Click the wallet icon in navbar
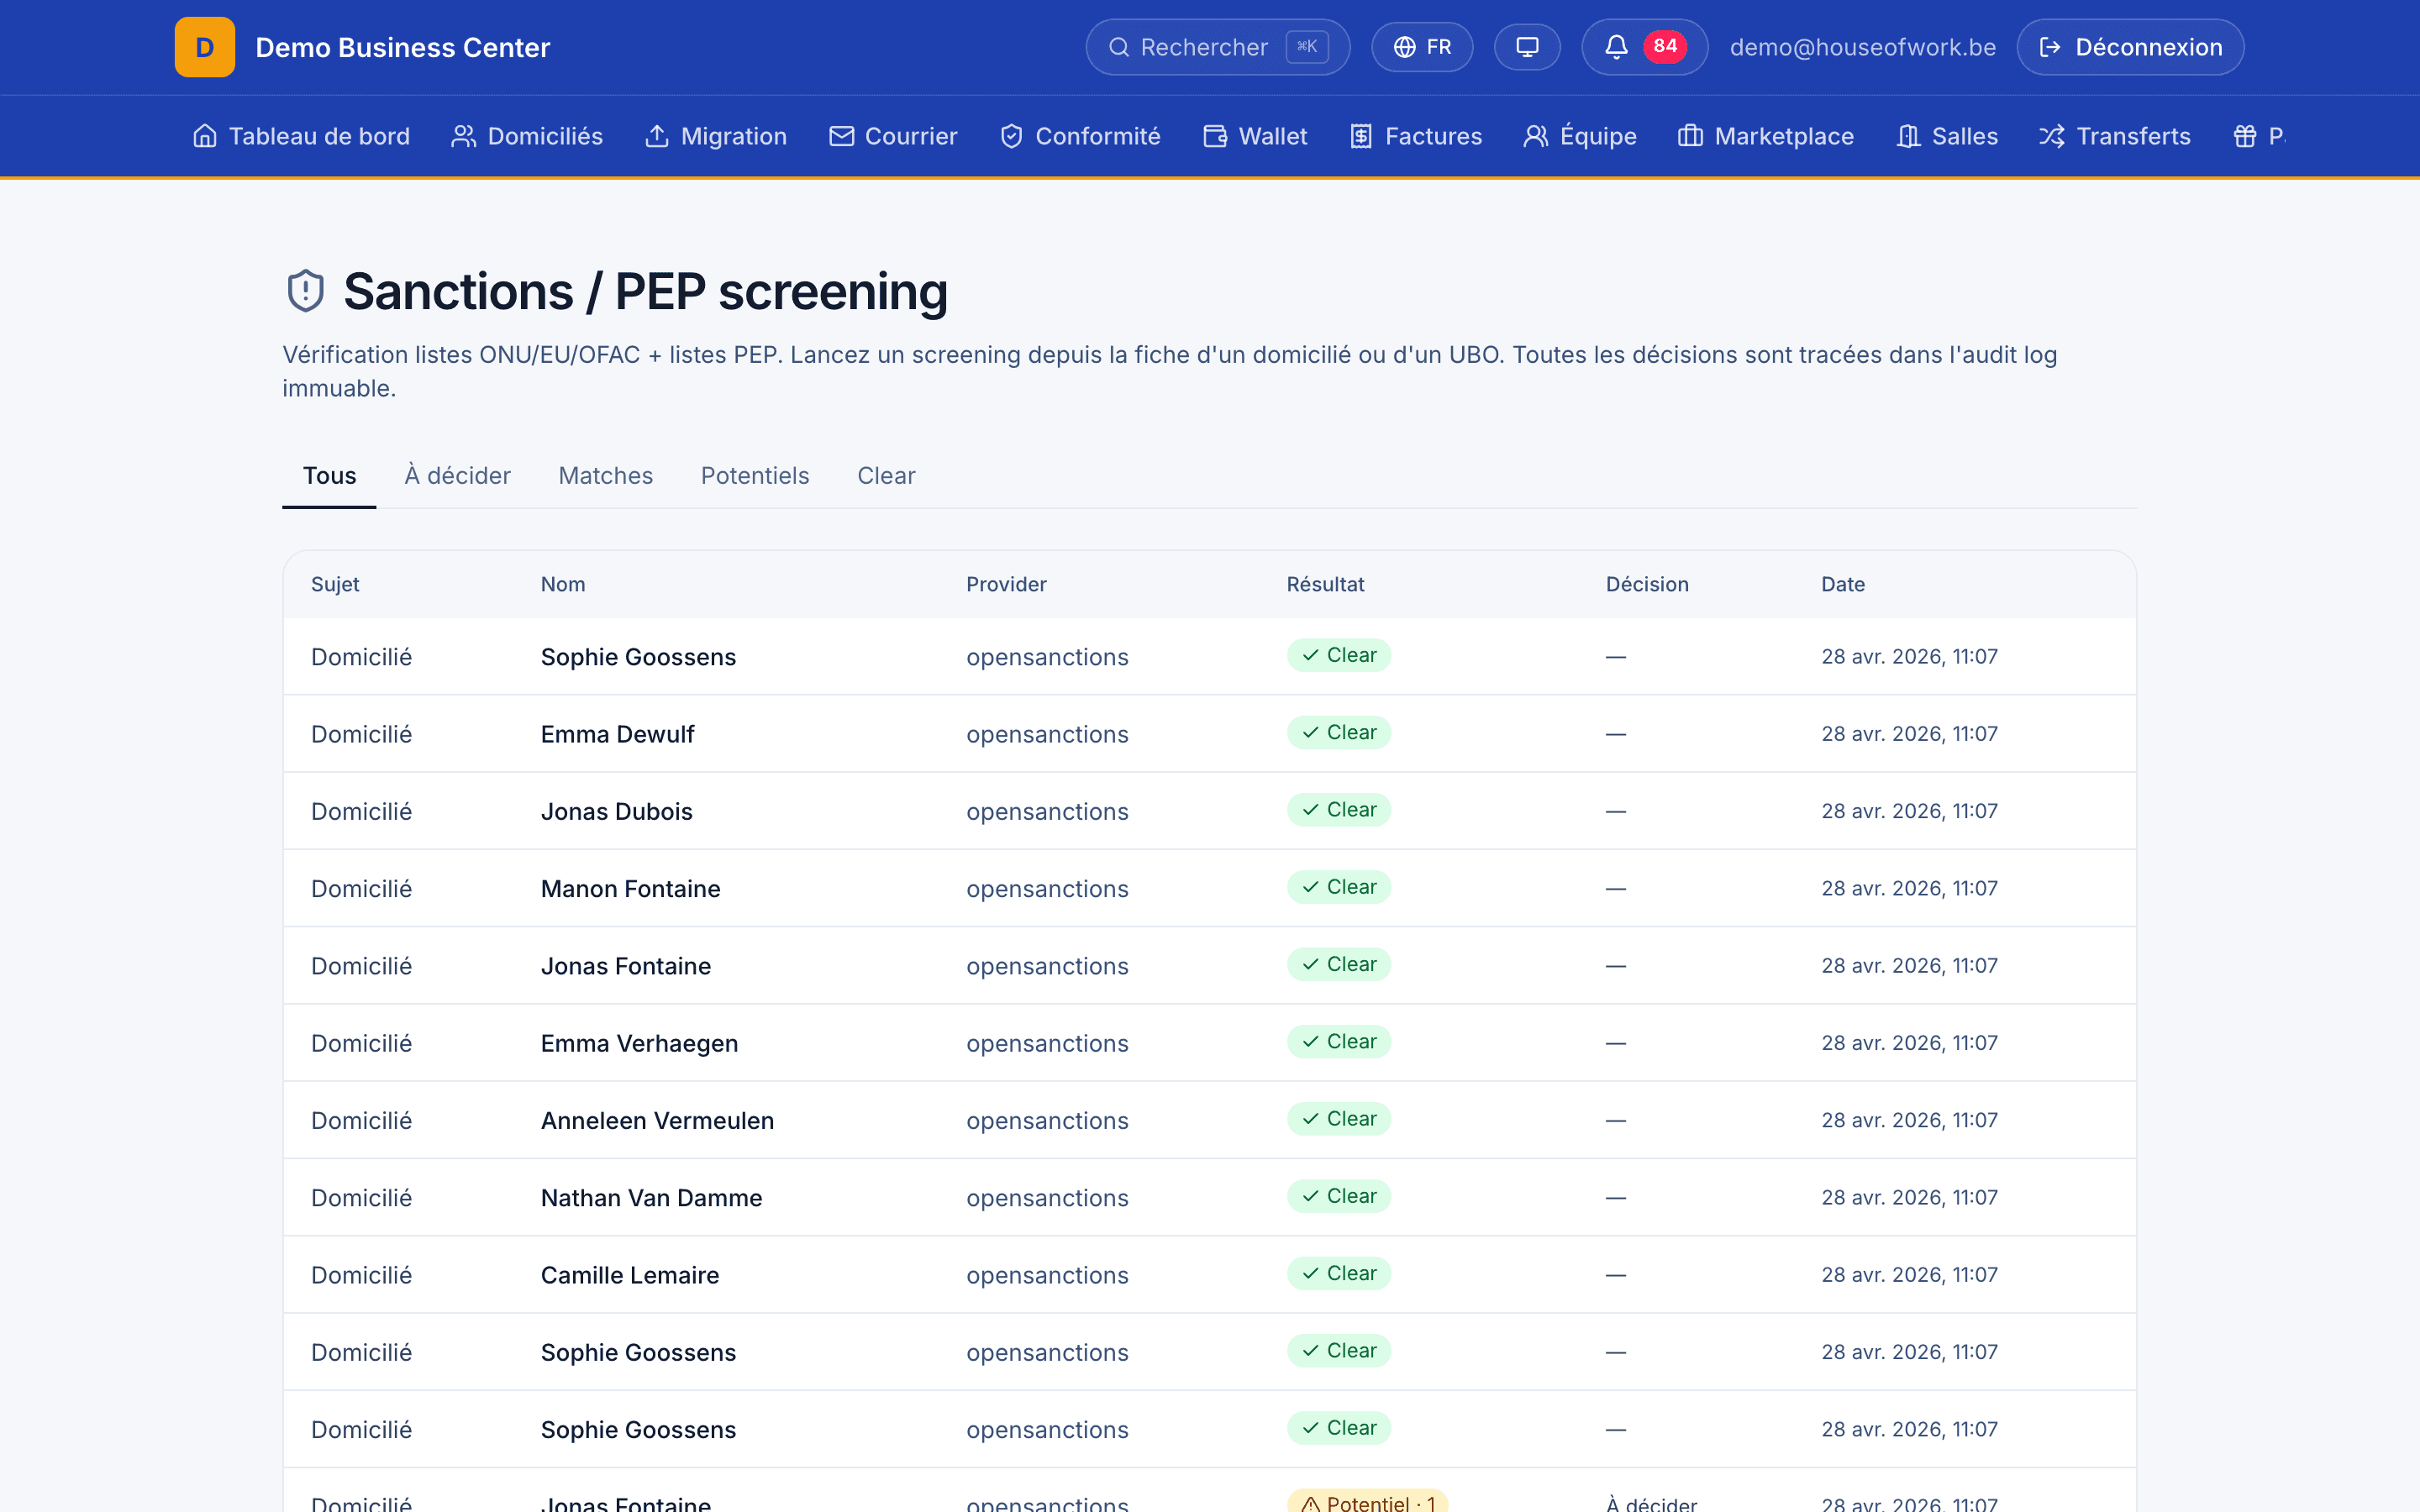This screenshot has width=2420, height=1512. [x=1215, y=136]
